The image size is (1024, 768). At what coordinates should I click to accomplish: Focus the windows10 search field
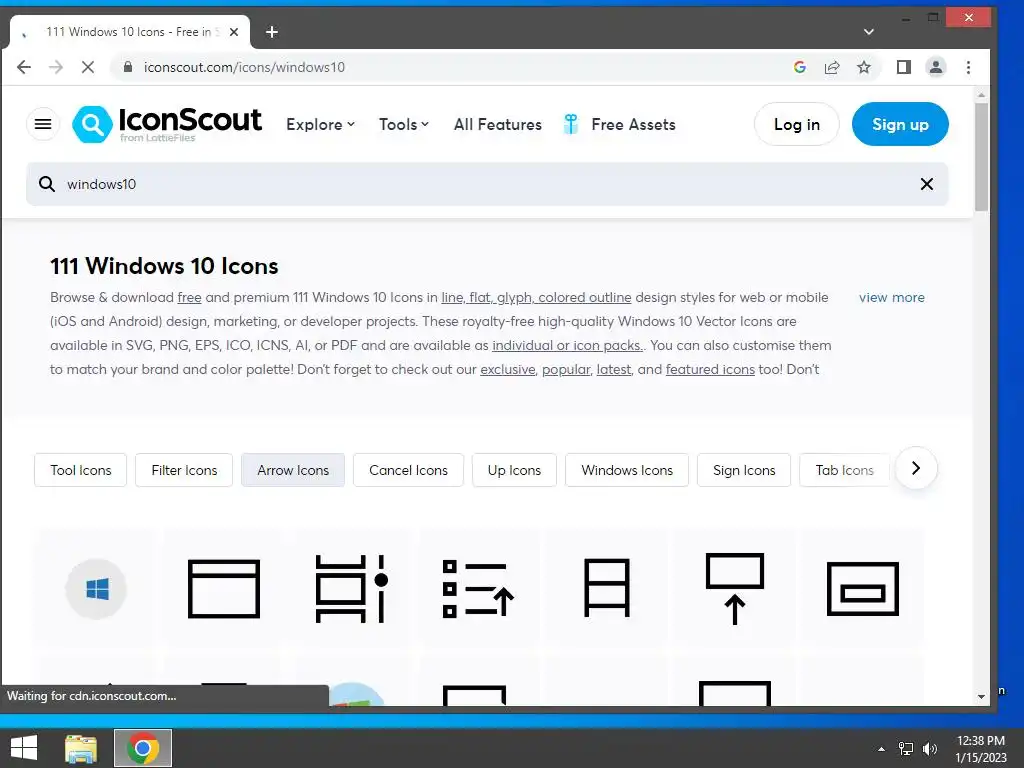click(x=487, y=184)
